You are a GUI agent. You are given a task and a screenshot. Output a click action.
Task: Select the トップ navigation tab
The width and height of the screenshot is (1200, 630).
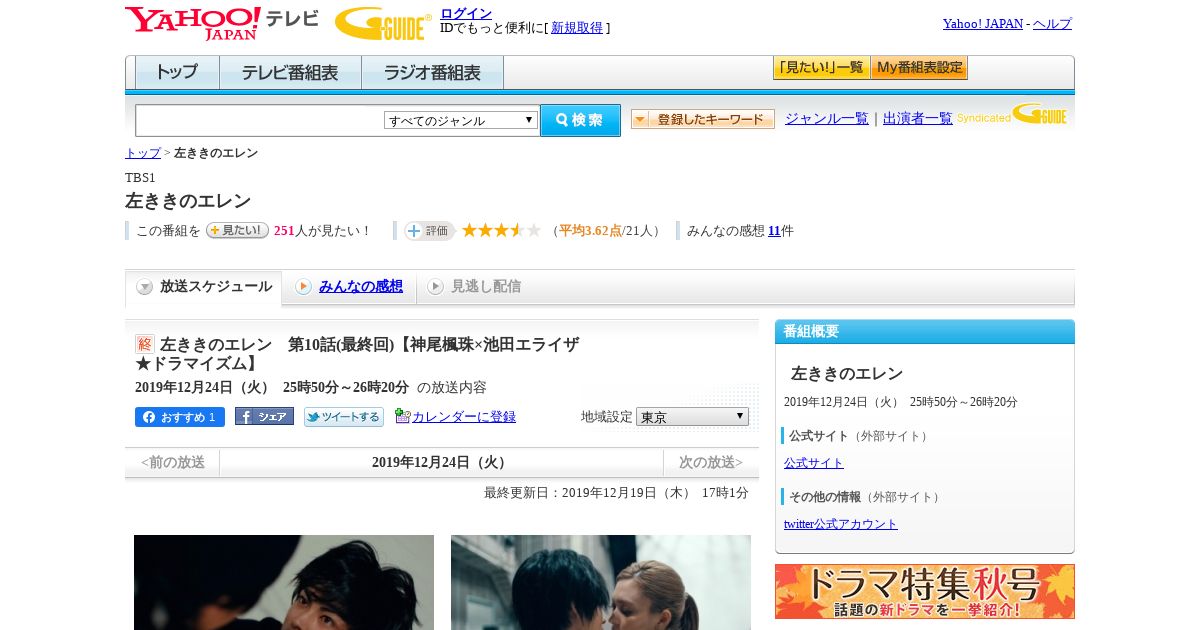pos(177,73)
